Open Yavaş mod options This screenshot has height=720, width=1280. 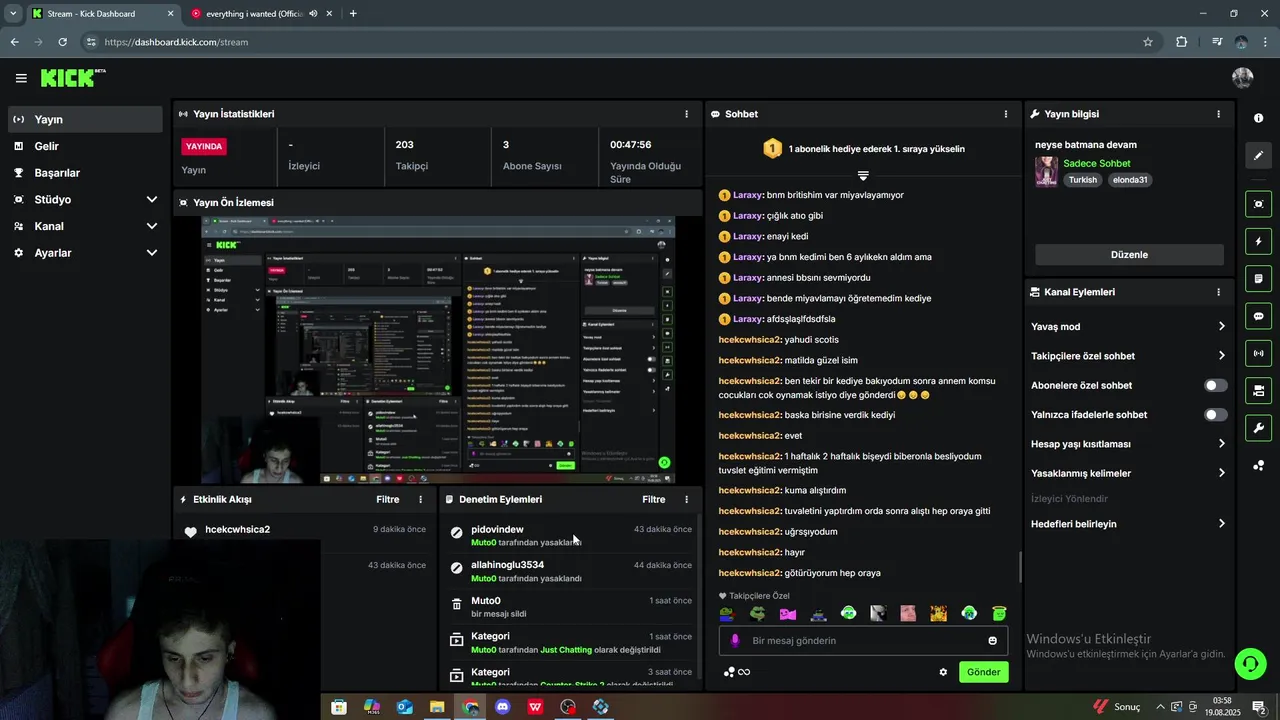[1128, 326]
